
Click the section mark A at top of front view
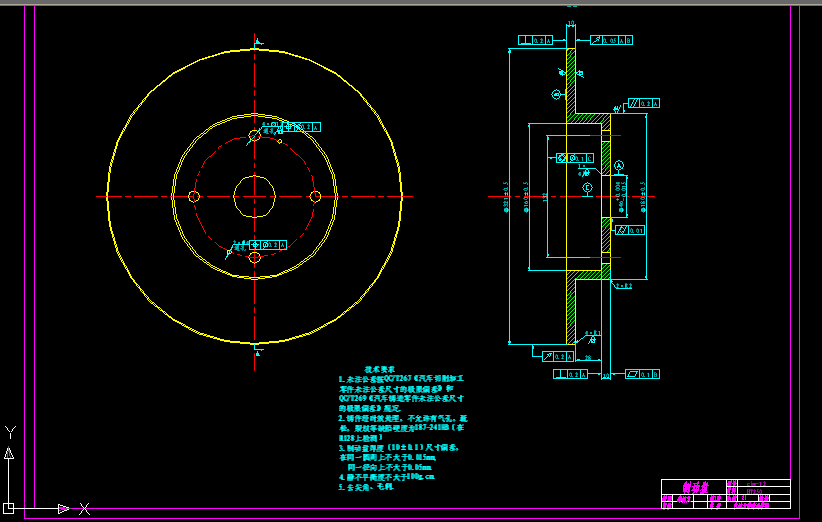[258, 42]
